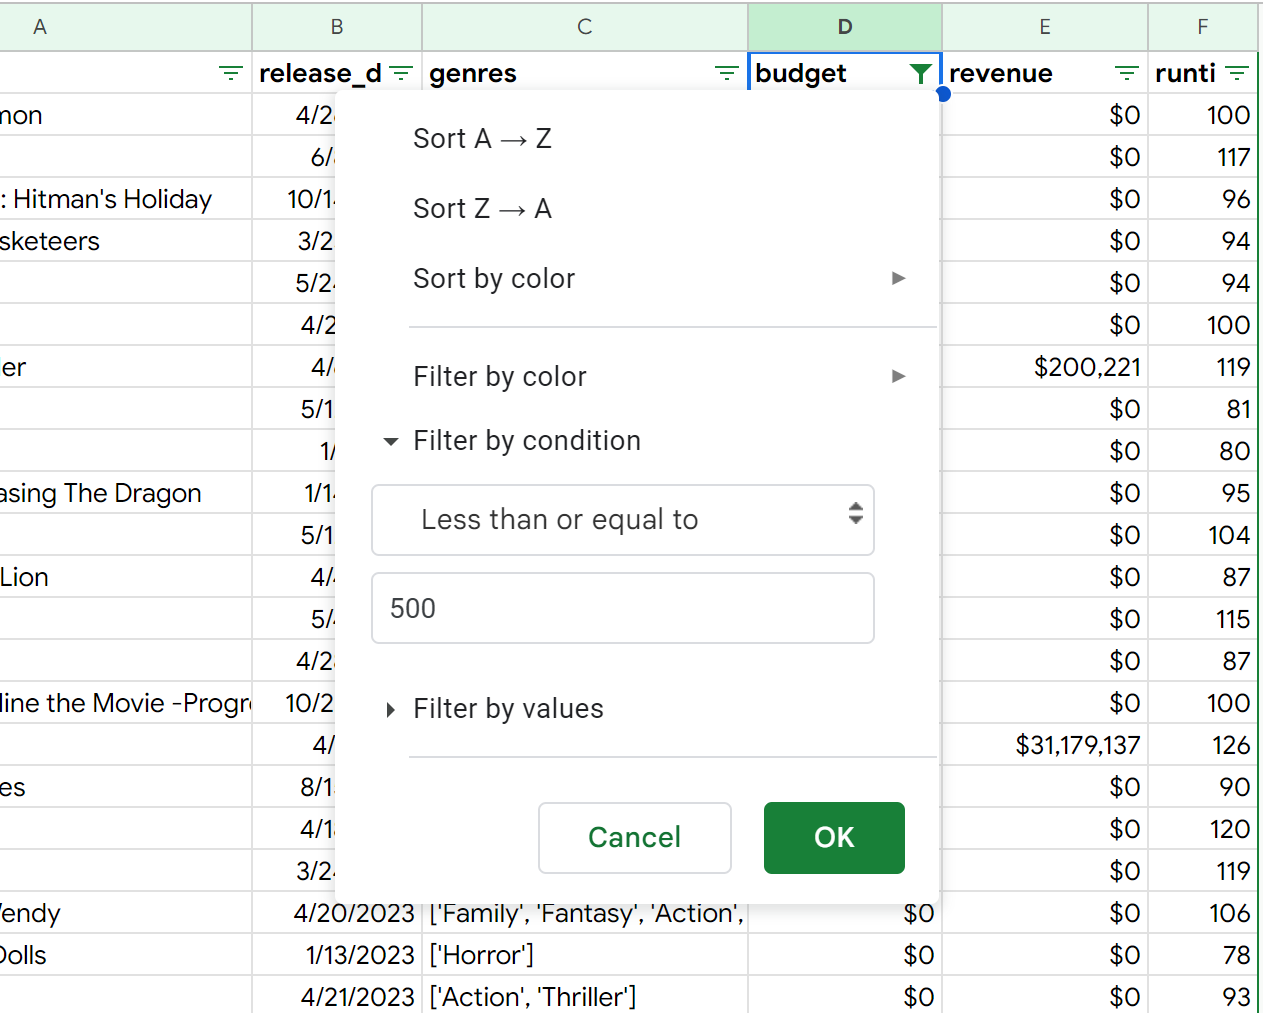Open the Sort by color submenu arrow

[898, 278]
